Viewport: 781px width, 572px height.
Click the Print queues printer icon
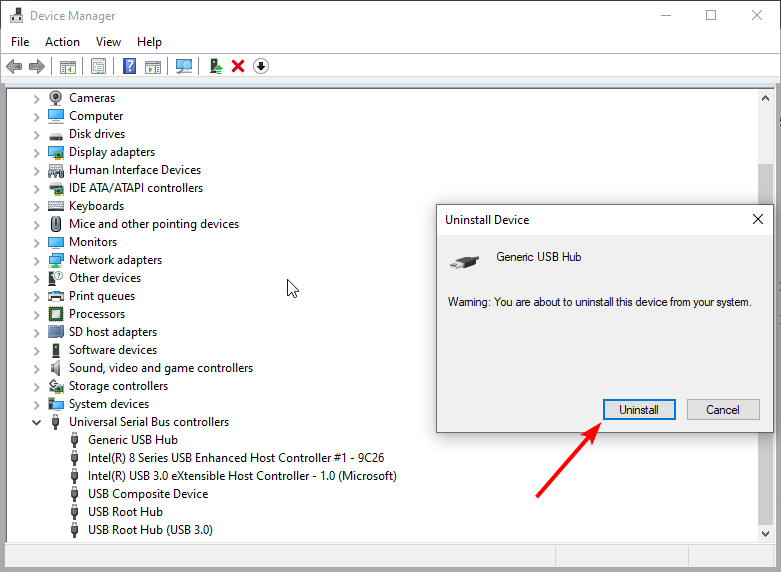56,296
